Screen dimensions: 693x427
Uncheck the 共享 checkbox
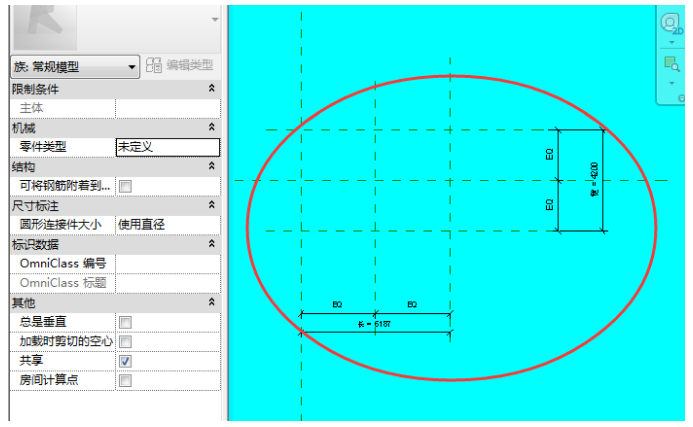(125, 361)
